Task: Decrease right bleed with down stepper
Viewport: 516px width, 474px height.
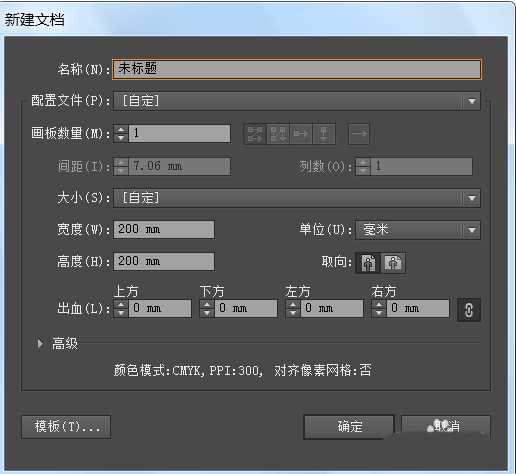Action: pos(379,312)
